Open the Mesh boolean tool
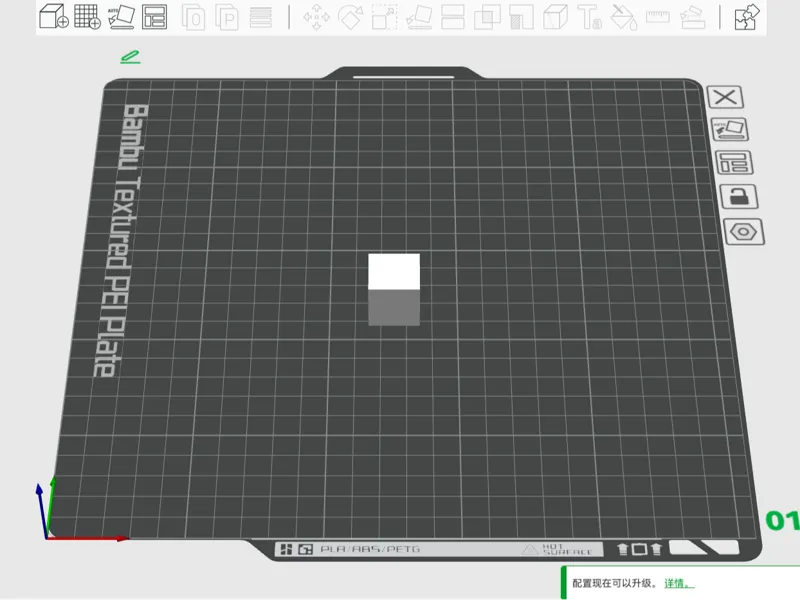This screenshot has height=600, width=800. pyautogui.click(x=487, y=17)
